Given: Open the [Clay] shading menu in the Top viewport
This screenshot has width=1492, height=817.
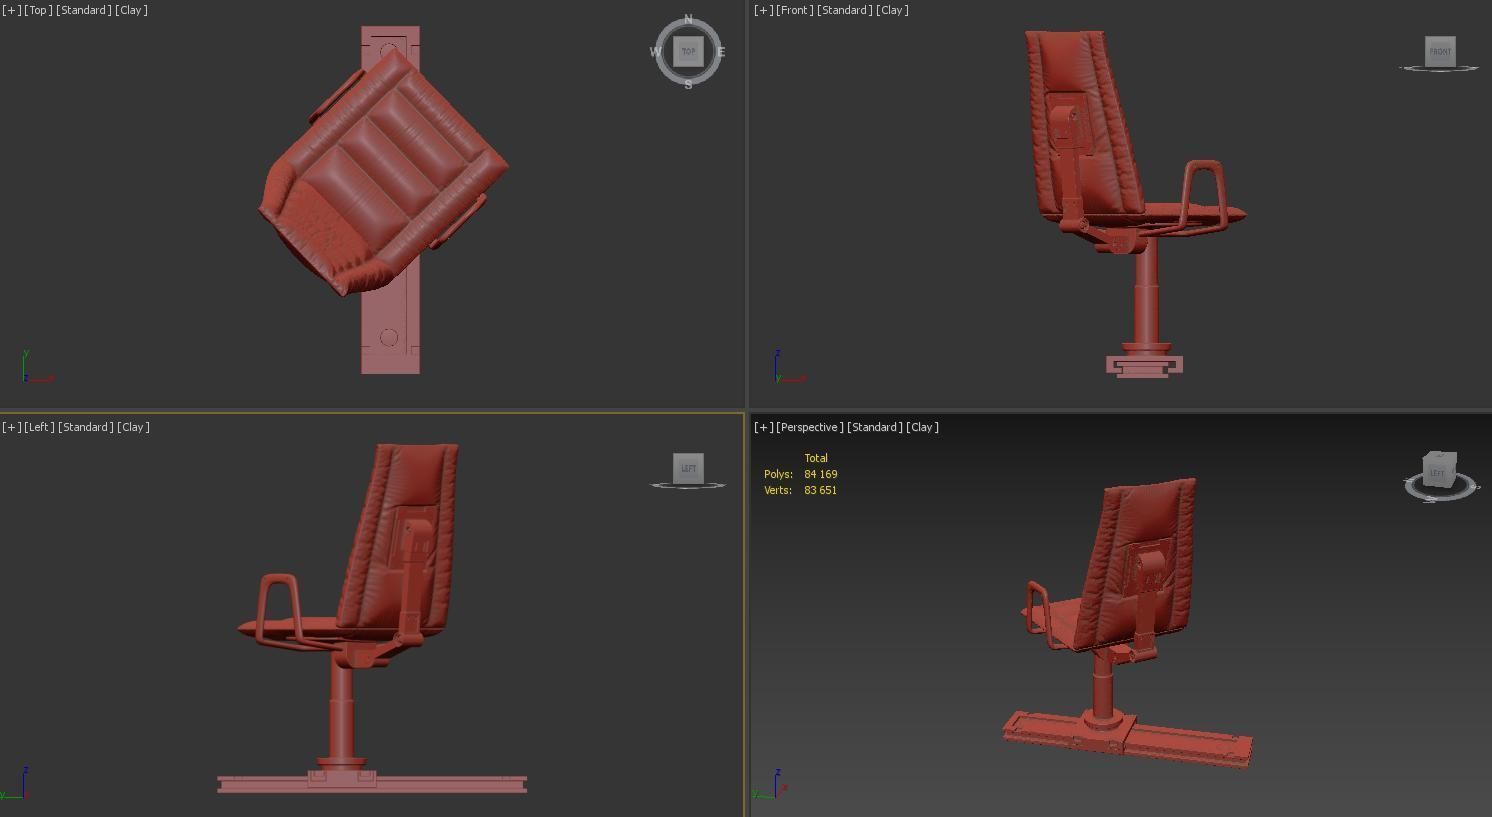Looking at the screenshot, I should [x=131, y=10].
